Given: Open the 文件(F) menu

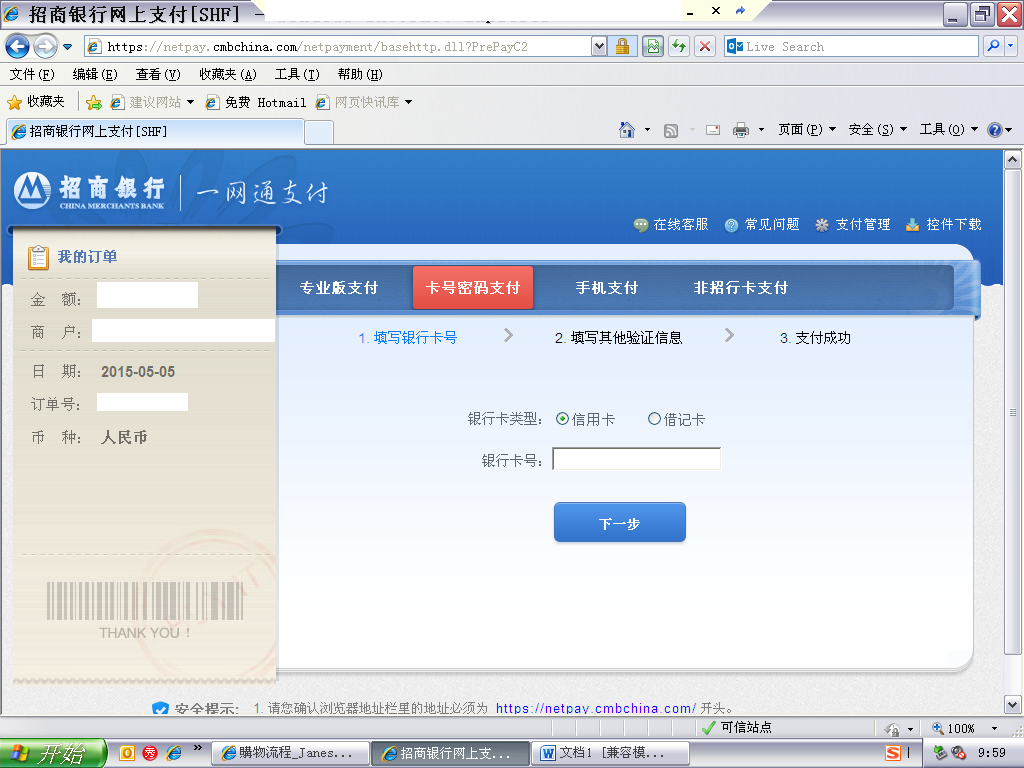Looking at the screenshot, I should coord(32,74).
